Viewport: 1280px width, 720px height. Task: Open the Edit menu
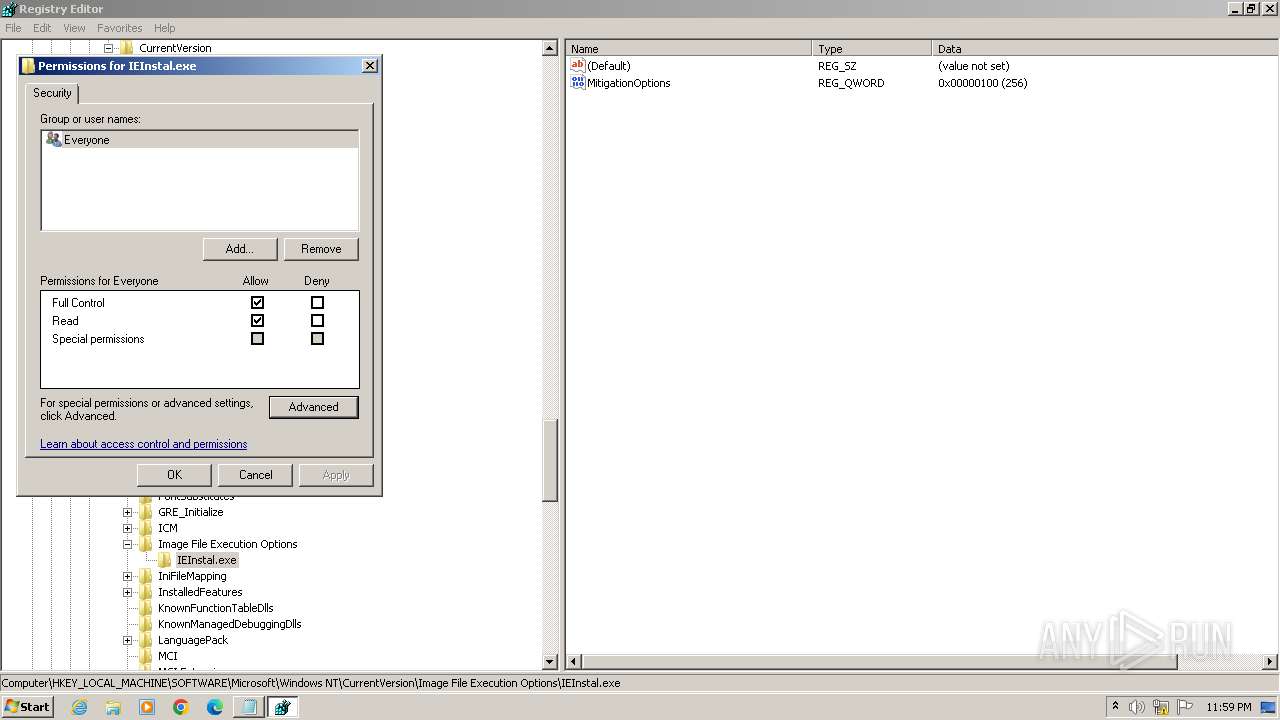(42, 28)
